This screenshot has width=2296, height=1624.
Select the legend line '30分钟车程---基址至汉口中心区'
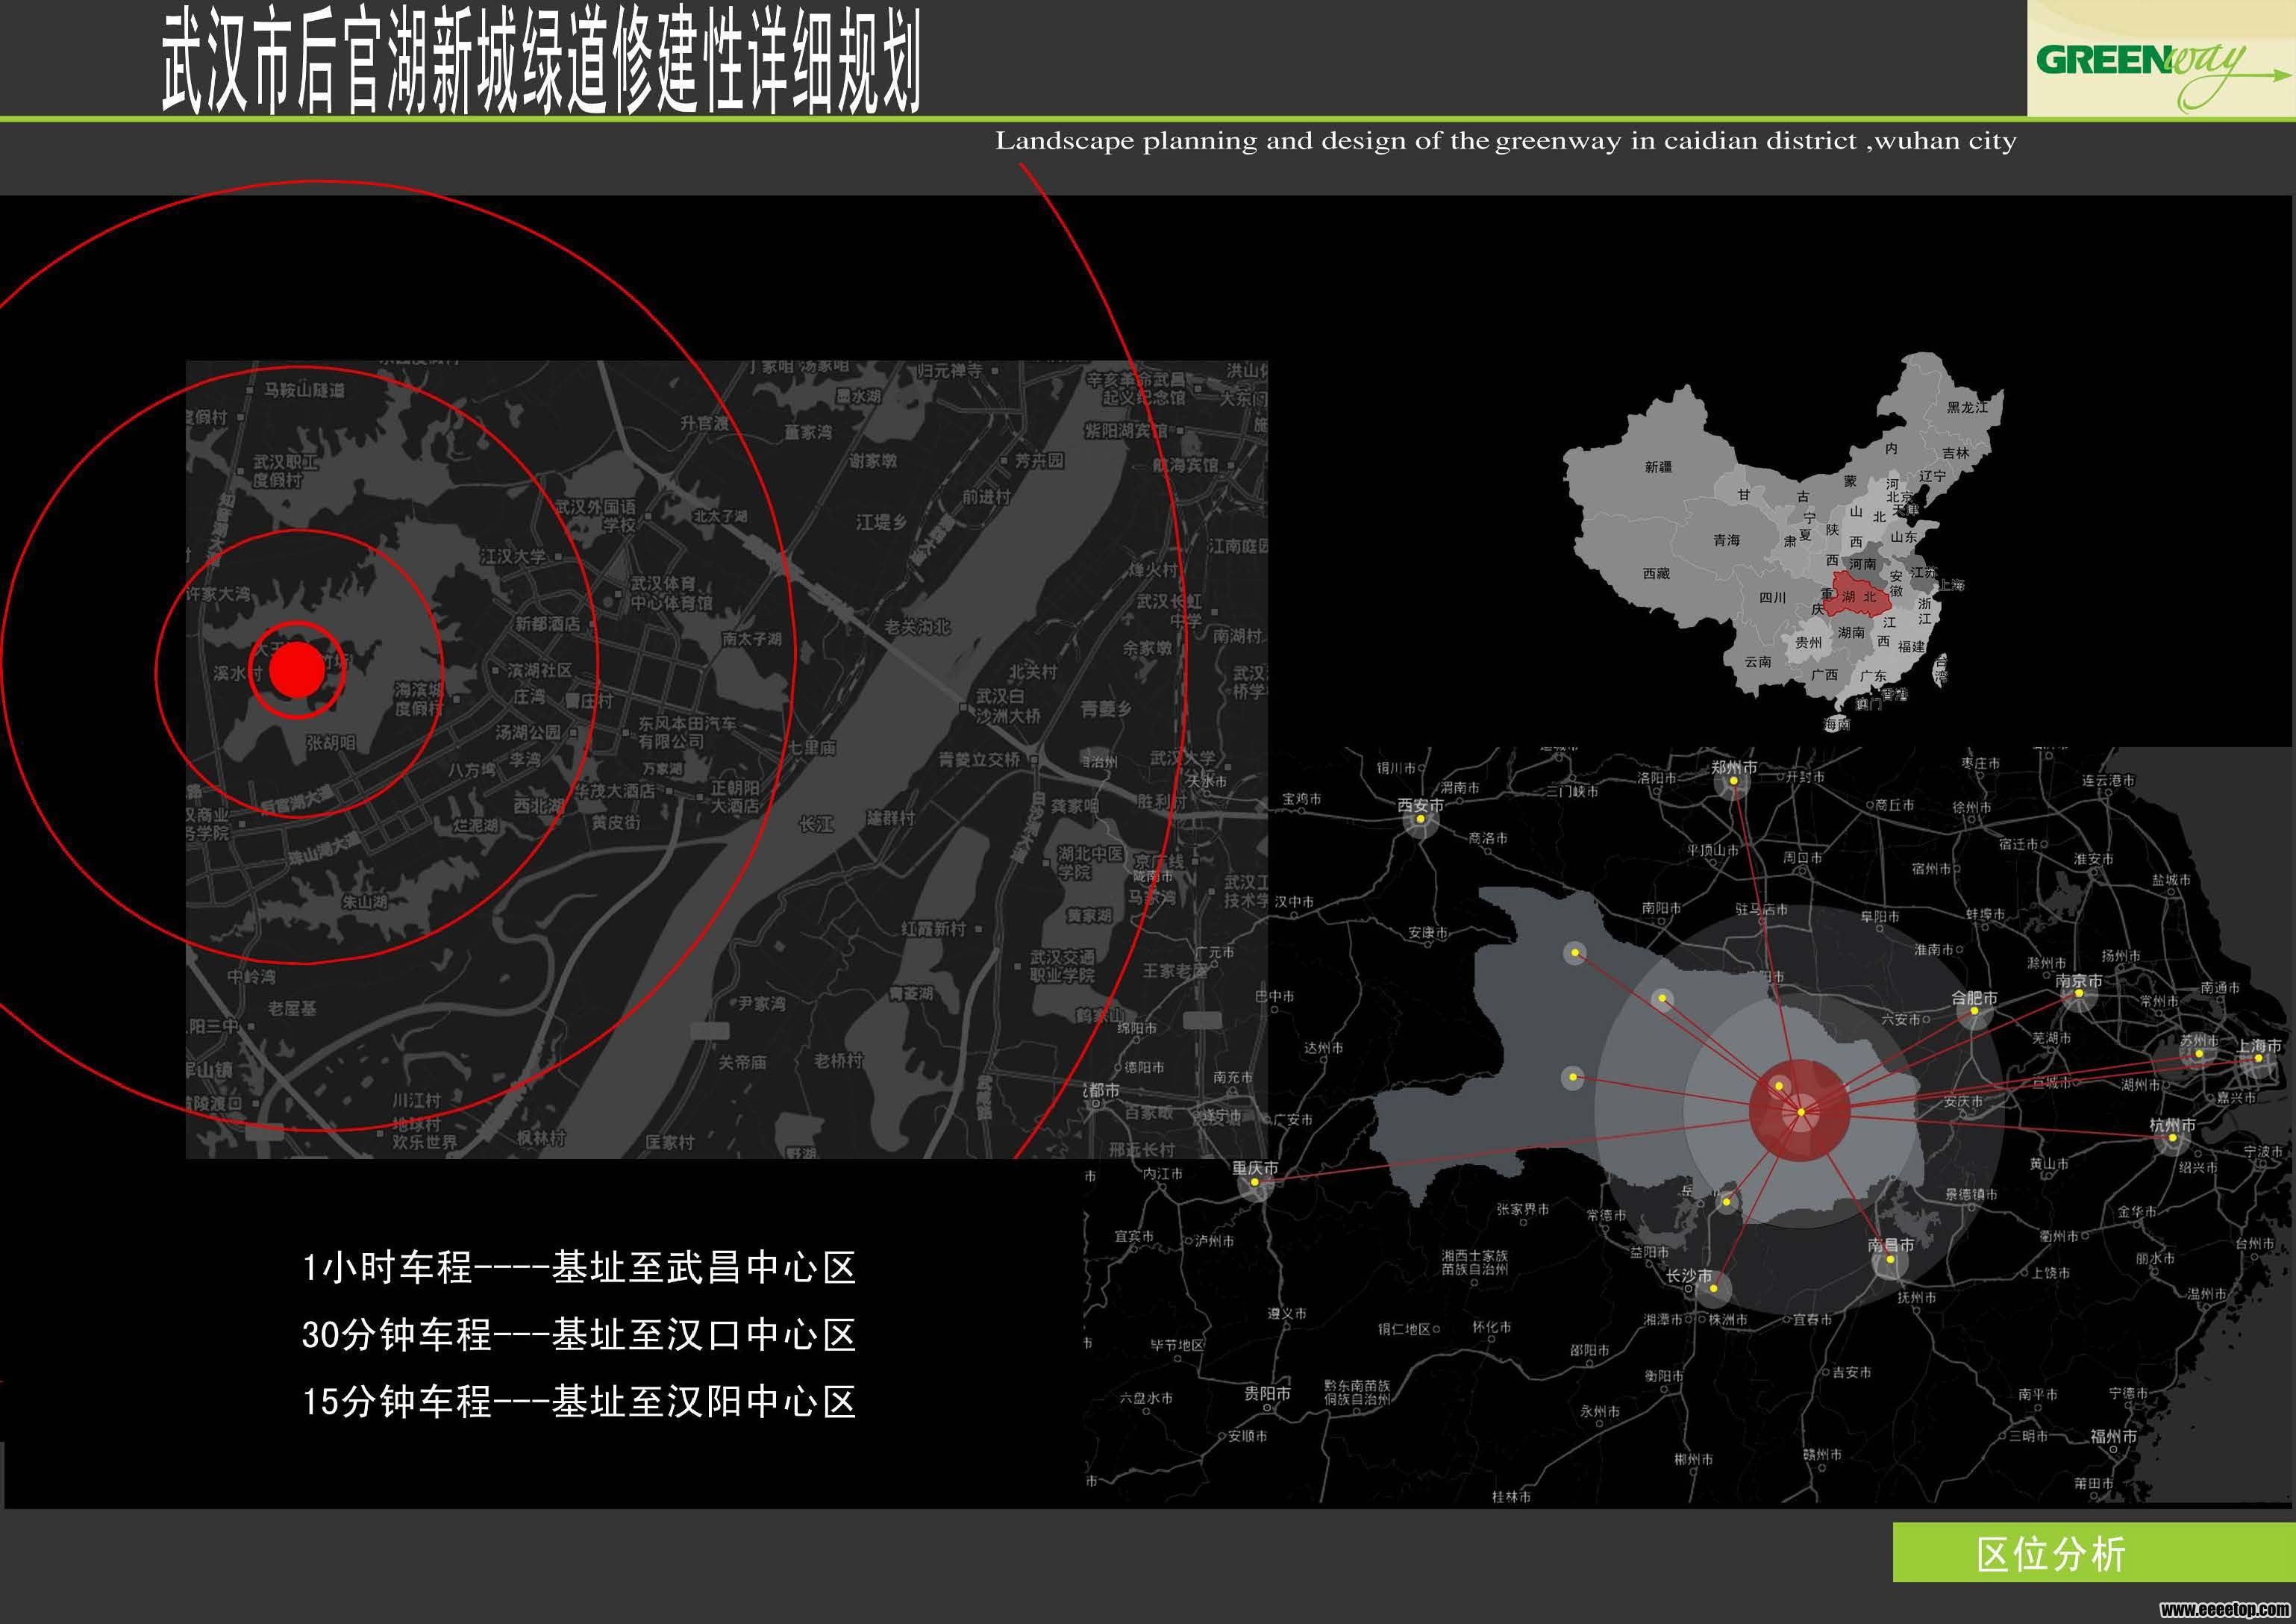click(579, 1334)
